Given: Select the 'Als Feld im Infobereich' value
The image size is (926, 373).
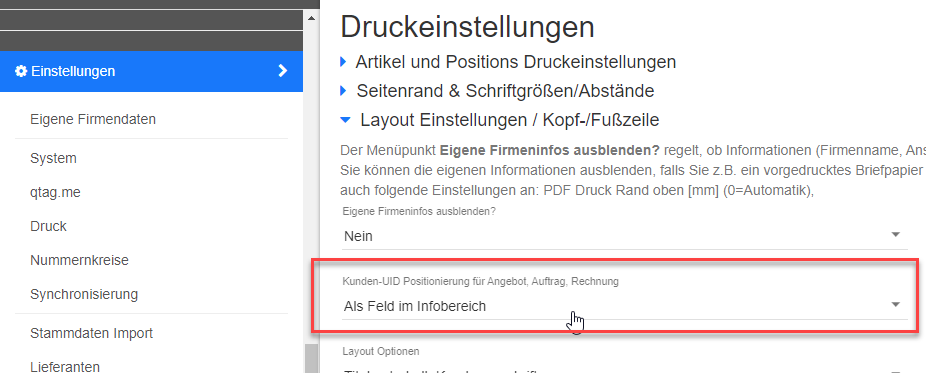Looking at the screenshot, I should [x=415, y=306].
